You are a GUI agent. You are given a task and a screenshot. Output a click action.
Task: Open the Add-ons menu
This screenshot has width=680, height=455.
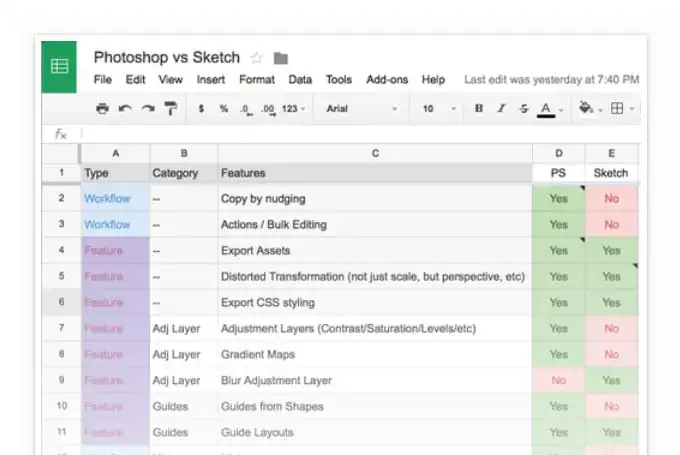point(387,80)
